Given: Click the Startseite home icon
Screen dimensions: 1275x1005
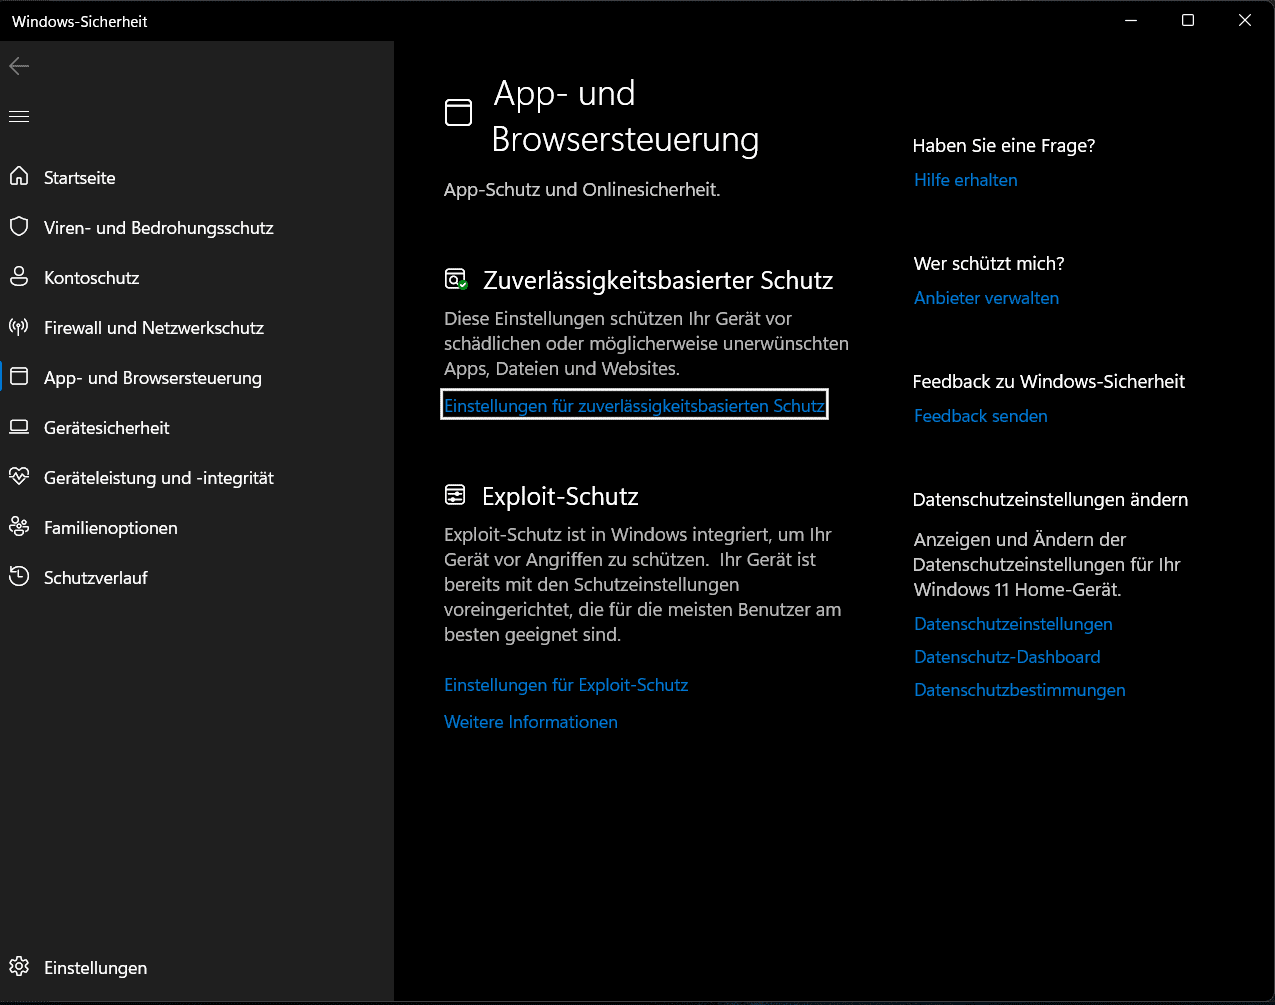Looking at the screenshot, I should (x=19, y=177).
